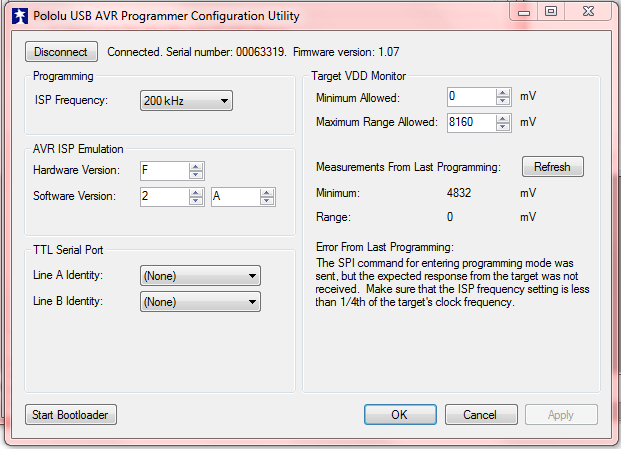Refresh measurements from last programming

[x=552, y=167]
